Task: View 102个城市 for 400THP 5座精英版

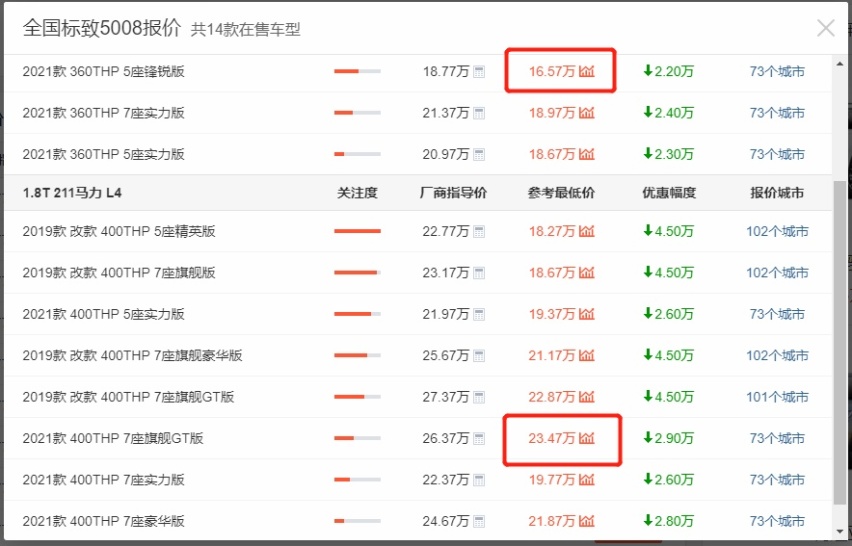Action: coord(777,231)
